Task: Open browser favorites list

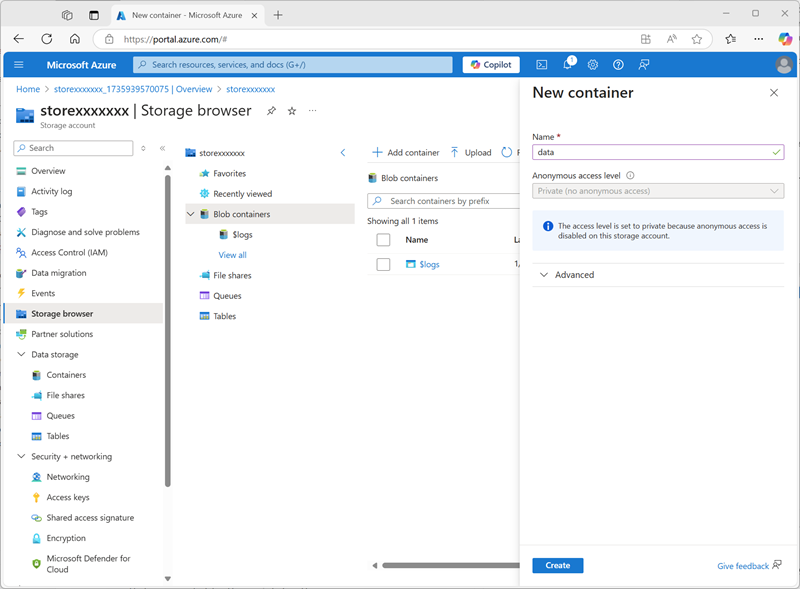Action: pos(731,39)
